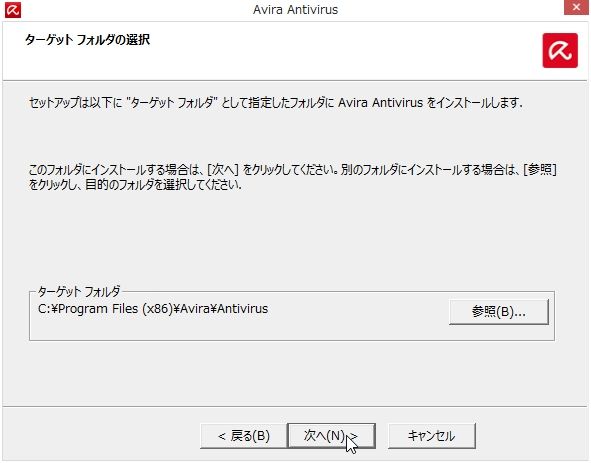Click the target folder path C:¥Program Files (x86)¥Avira¥Antivirus
Image resolution: width=591 pixels, height=463 pixels.
(x=153, y=309)
